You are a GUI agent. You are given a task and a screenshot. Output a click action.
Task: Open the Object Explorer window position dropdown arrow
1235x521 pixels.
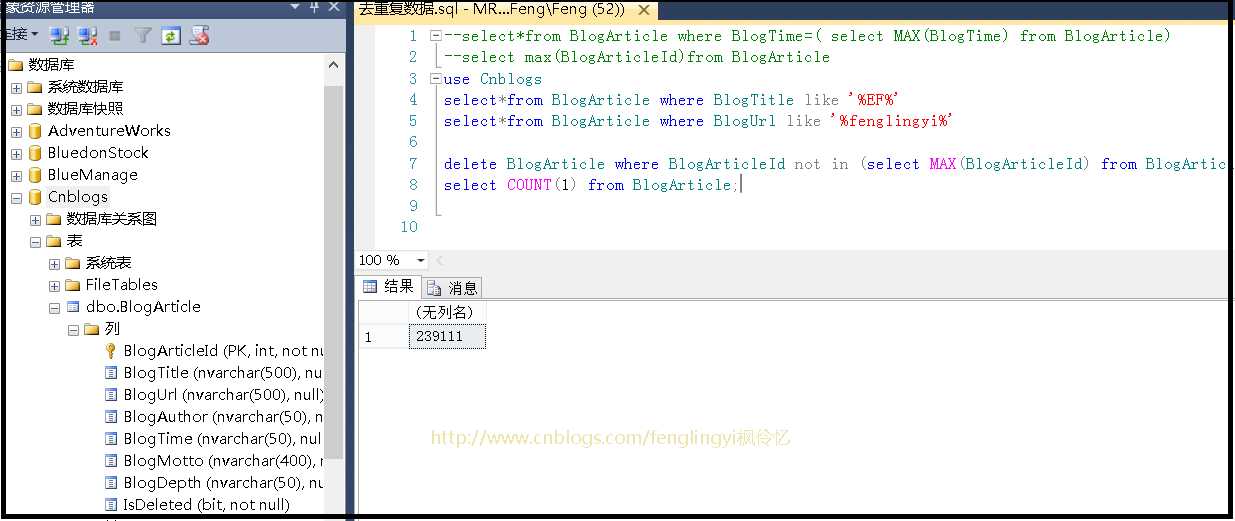[x=296, y=7]
